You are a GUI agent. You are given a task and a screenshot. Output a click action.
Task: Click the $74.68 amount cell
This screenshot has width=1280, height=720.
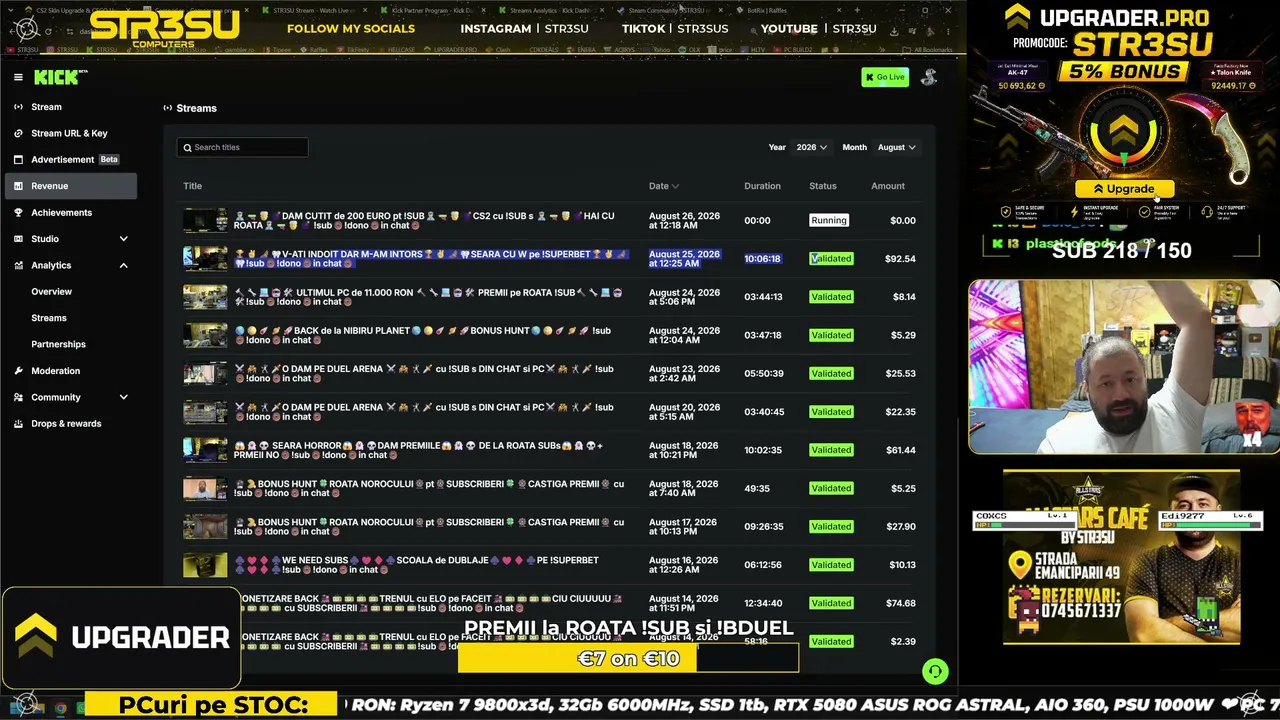coord(901,603)
